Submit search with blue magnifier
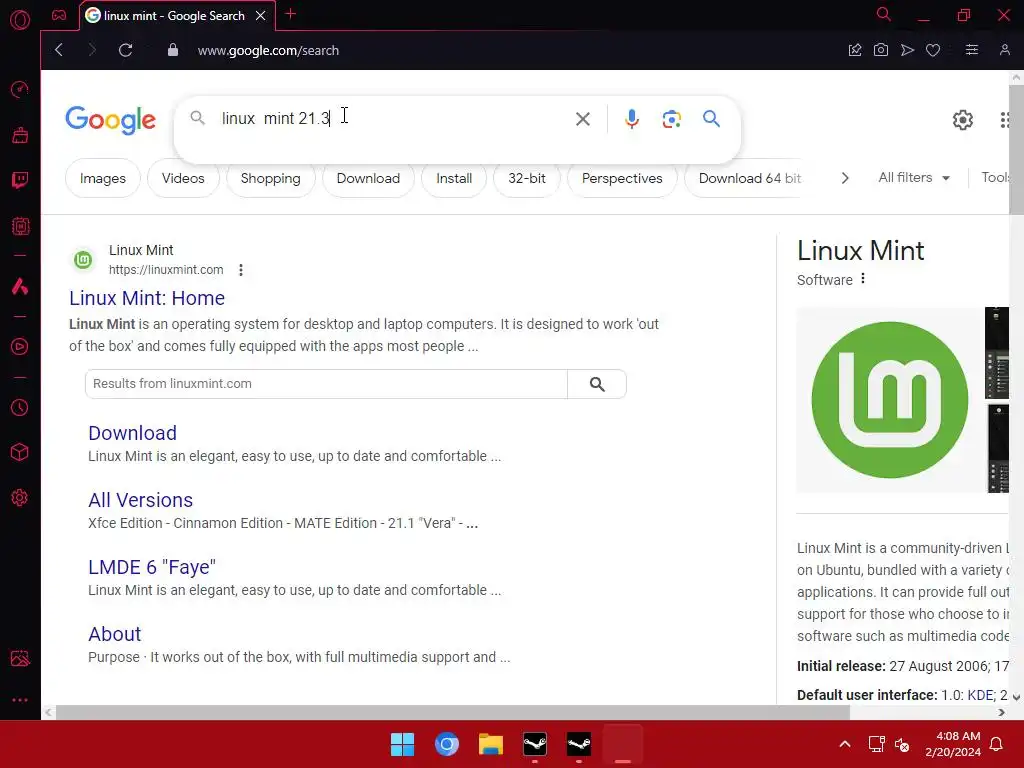This screenshot has width=1024, height=768. [711, 119]
